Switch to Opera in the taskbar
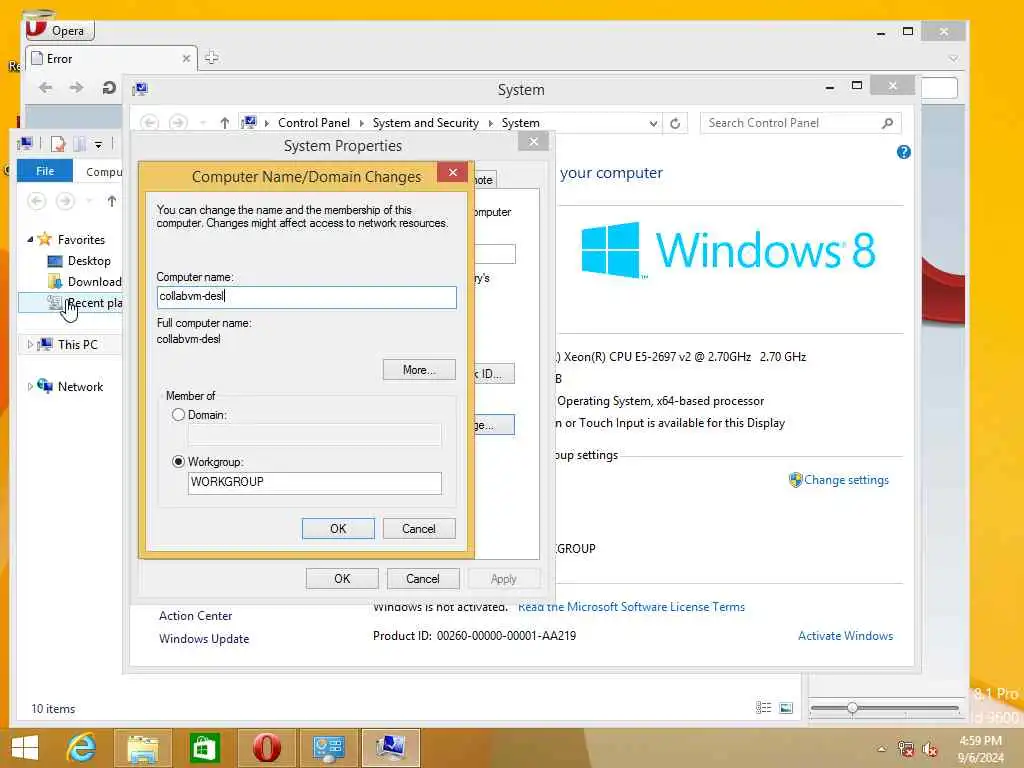1024x768 pixels. pos(266,748)
